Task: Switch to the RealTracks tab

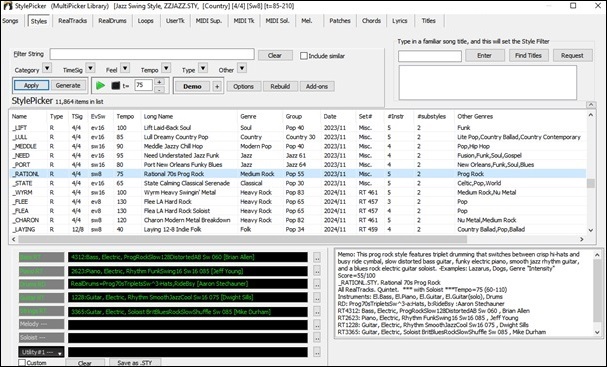Action: point(72,21)
